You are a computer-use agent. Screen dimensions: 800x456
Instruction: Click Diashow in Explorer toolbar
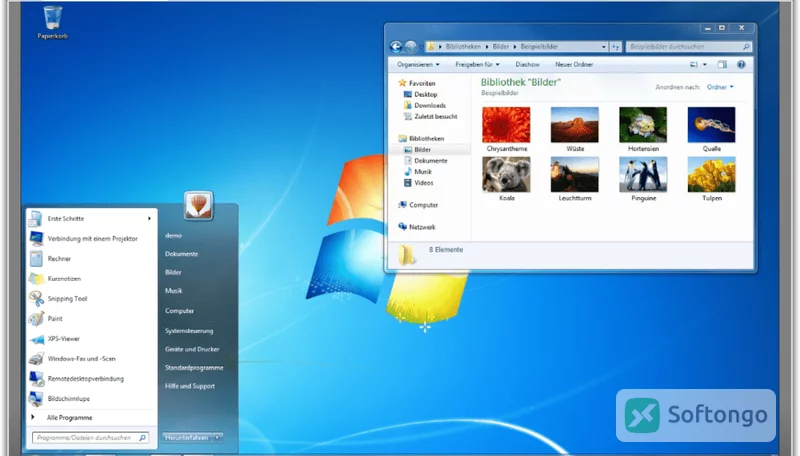(x=528, y=64)
